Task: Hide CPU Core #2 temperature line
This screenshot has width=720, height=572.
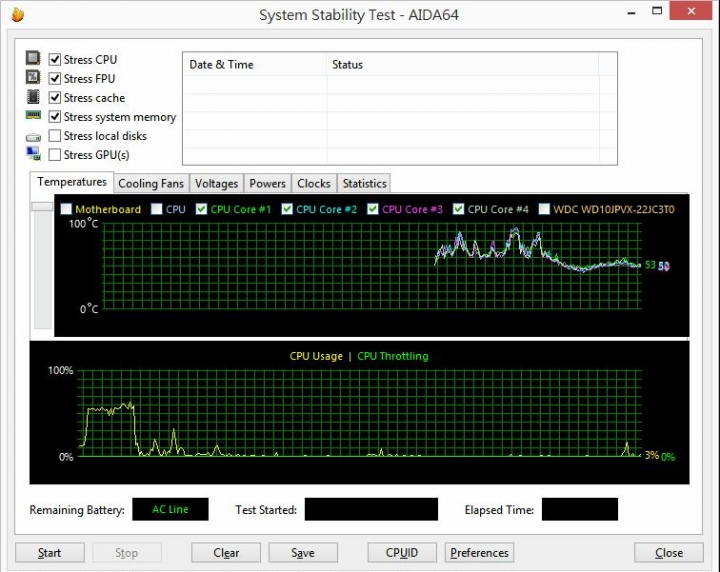Action: point(287,209)
